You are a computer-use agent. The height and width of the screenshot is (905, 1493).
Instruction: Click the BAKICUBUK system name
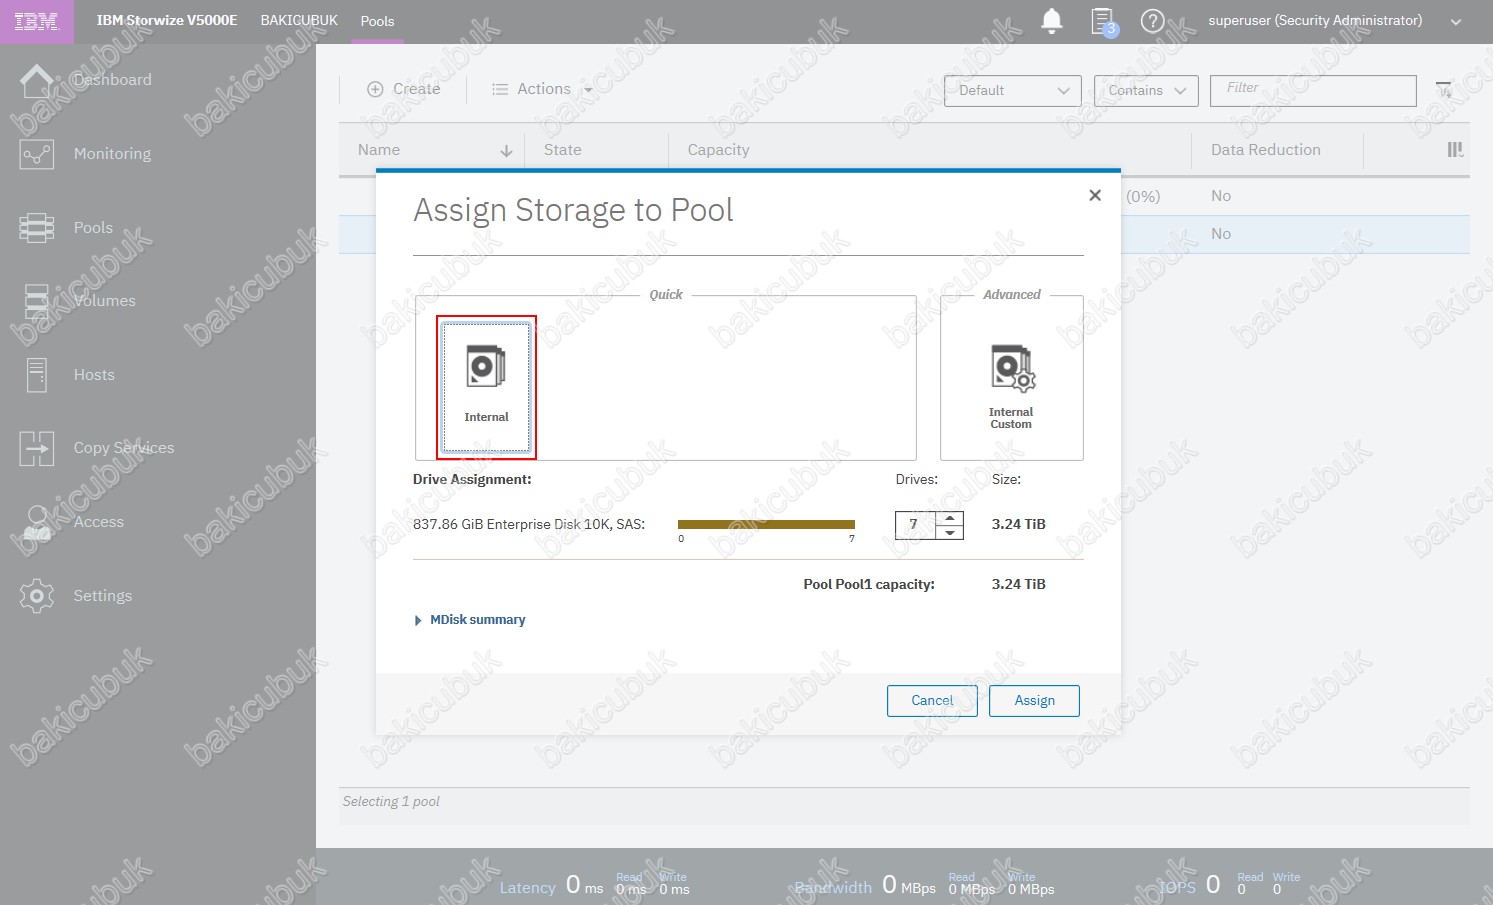(x=299, y=20)
